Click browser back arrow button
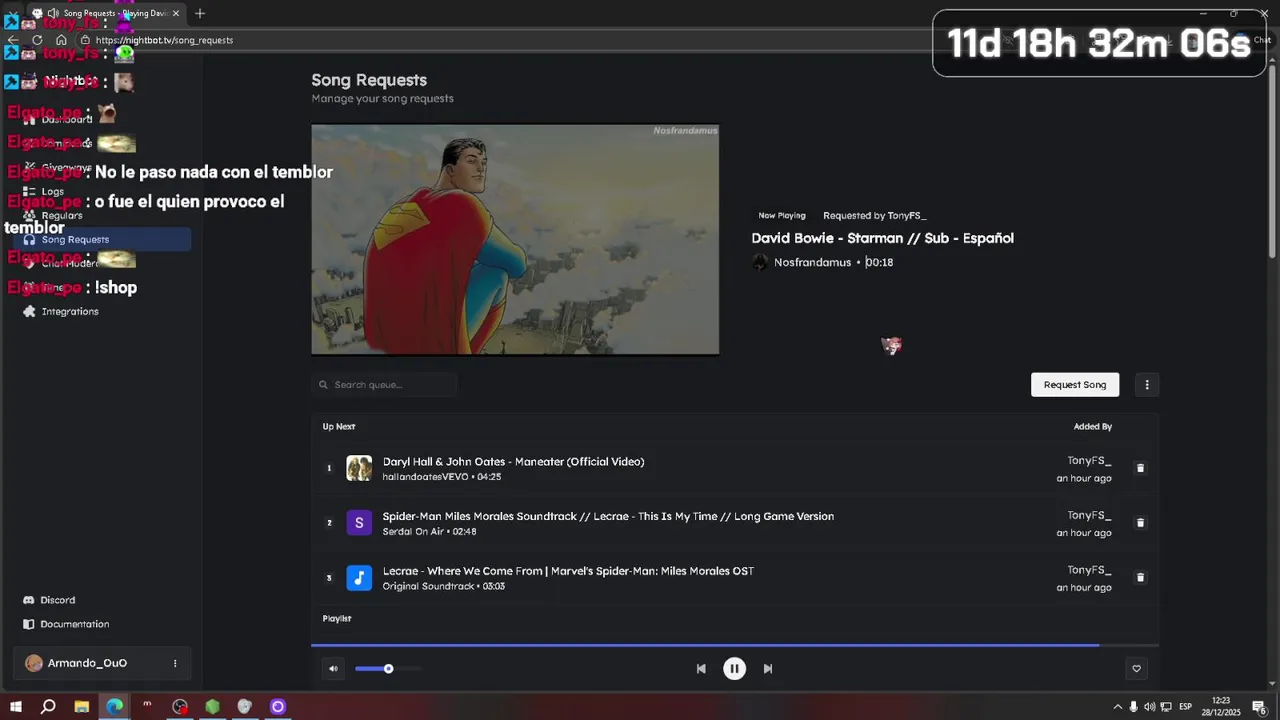1280x720 pixels. (x=13, y=40)
